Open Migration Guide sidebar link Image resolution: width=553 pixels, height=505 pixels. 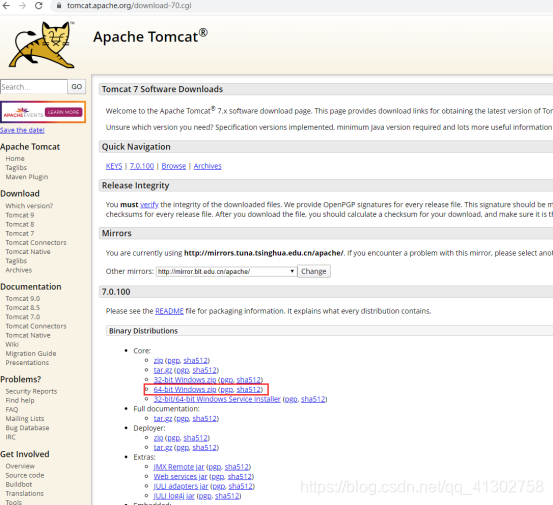tap(31, 354)
